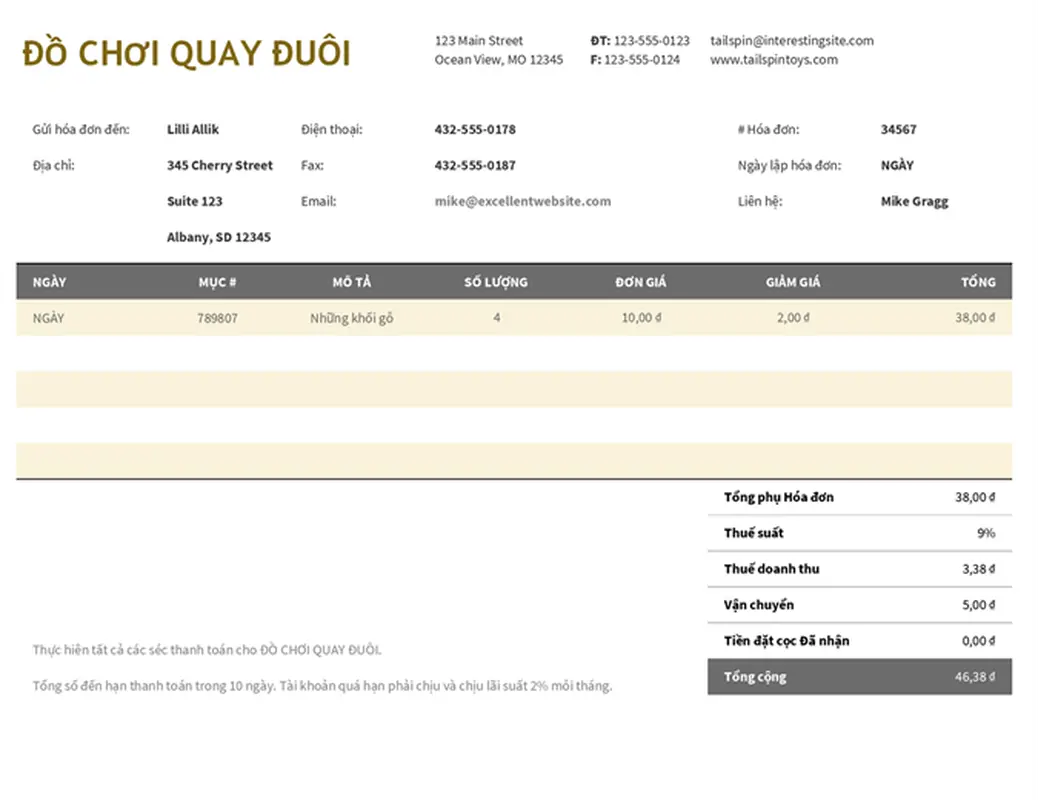The image size is (1038, 800).
Task: Click the ĐỒ CHƠI QUAY ĐUÔI company title
Action: point(186,54)
